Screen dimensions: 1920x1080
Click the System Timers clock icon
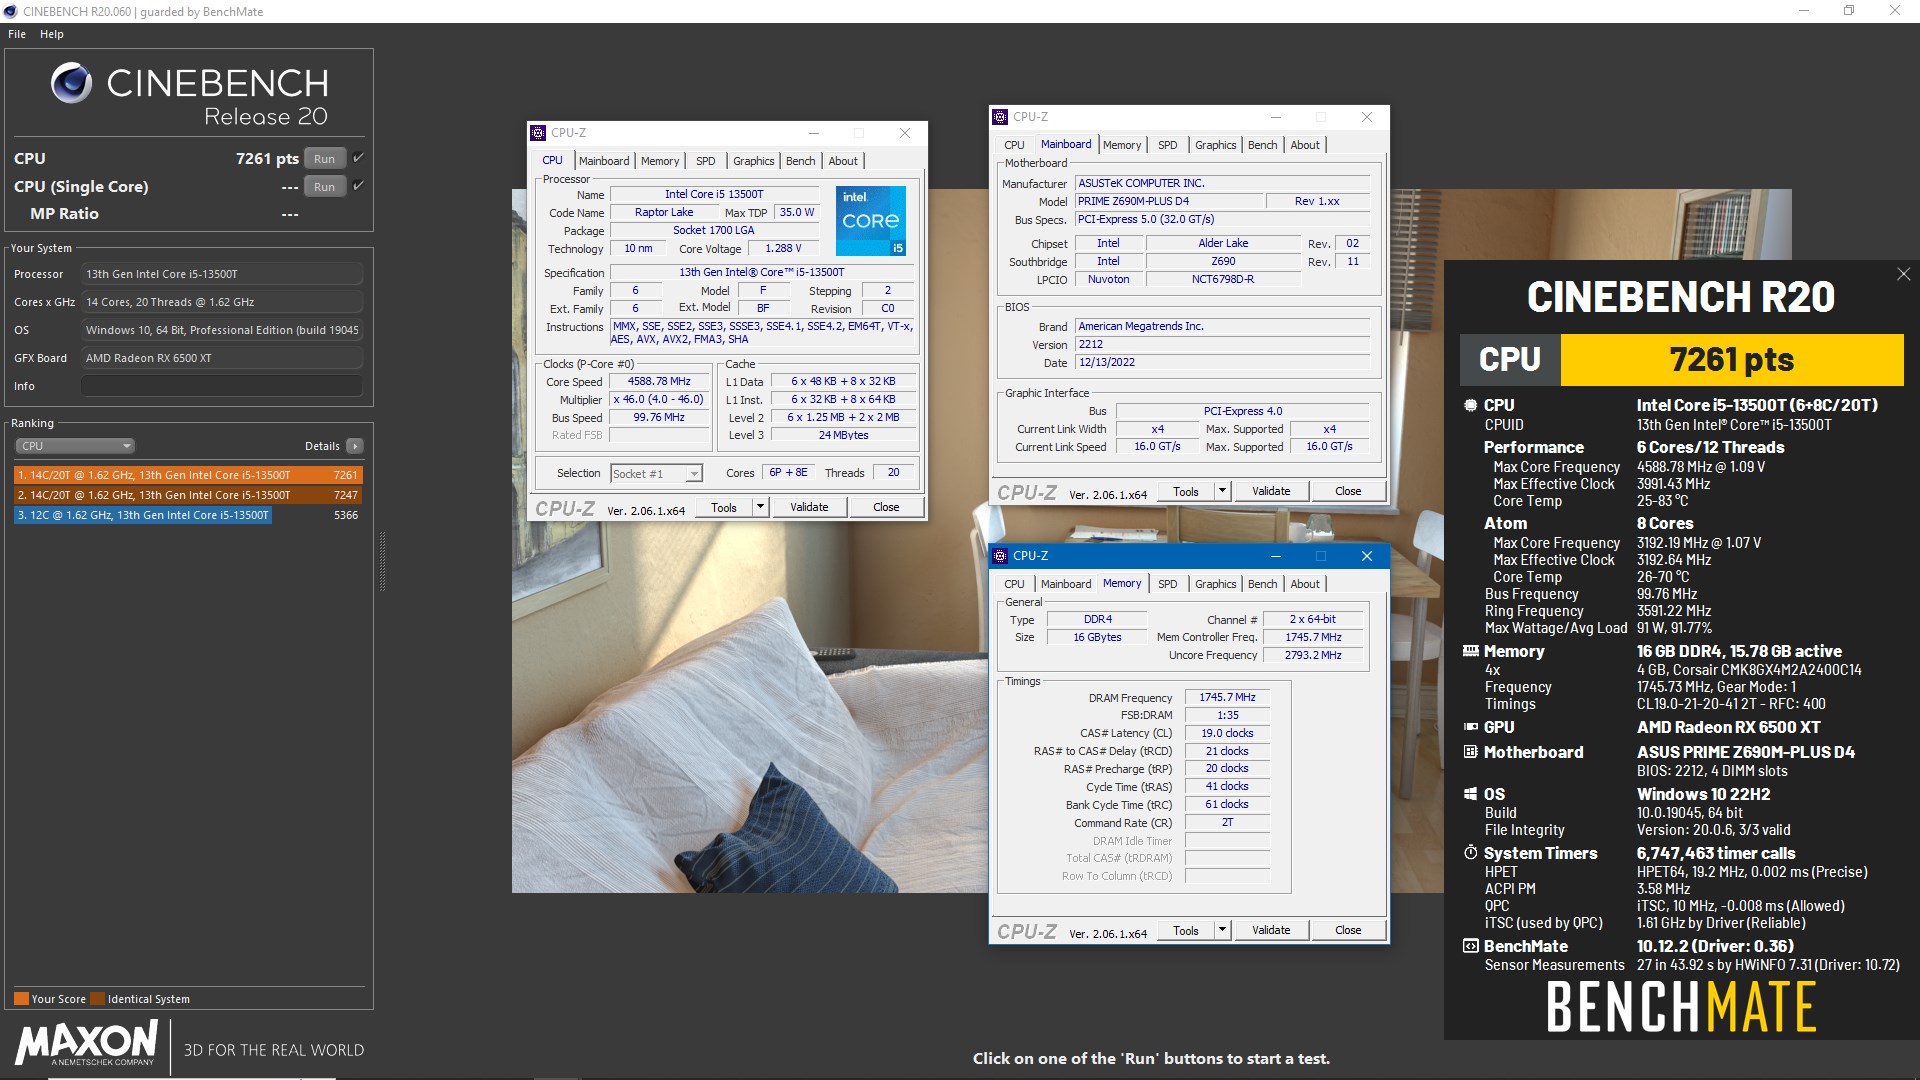1470,853
